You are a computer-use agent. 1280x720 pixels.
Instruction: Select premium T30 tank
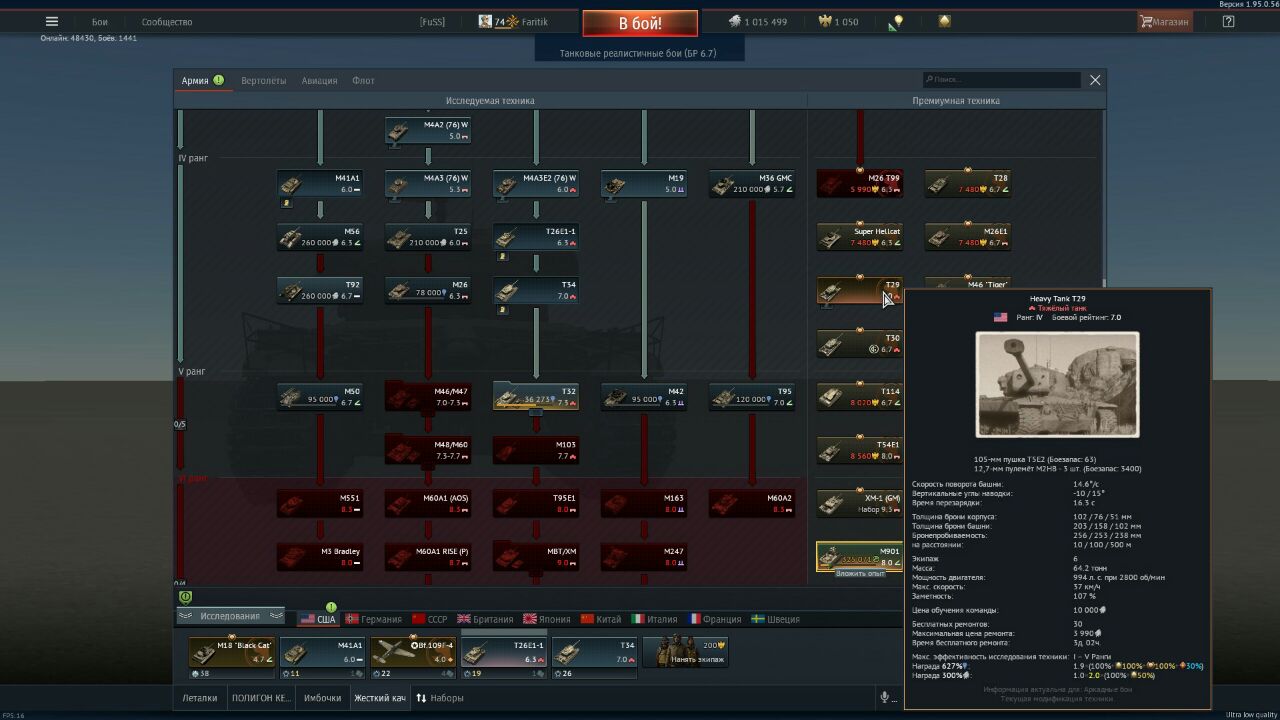pos(860,343)
